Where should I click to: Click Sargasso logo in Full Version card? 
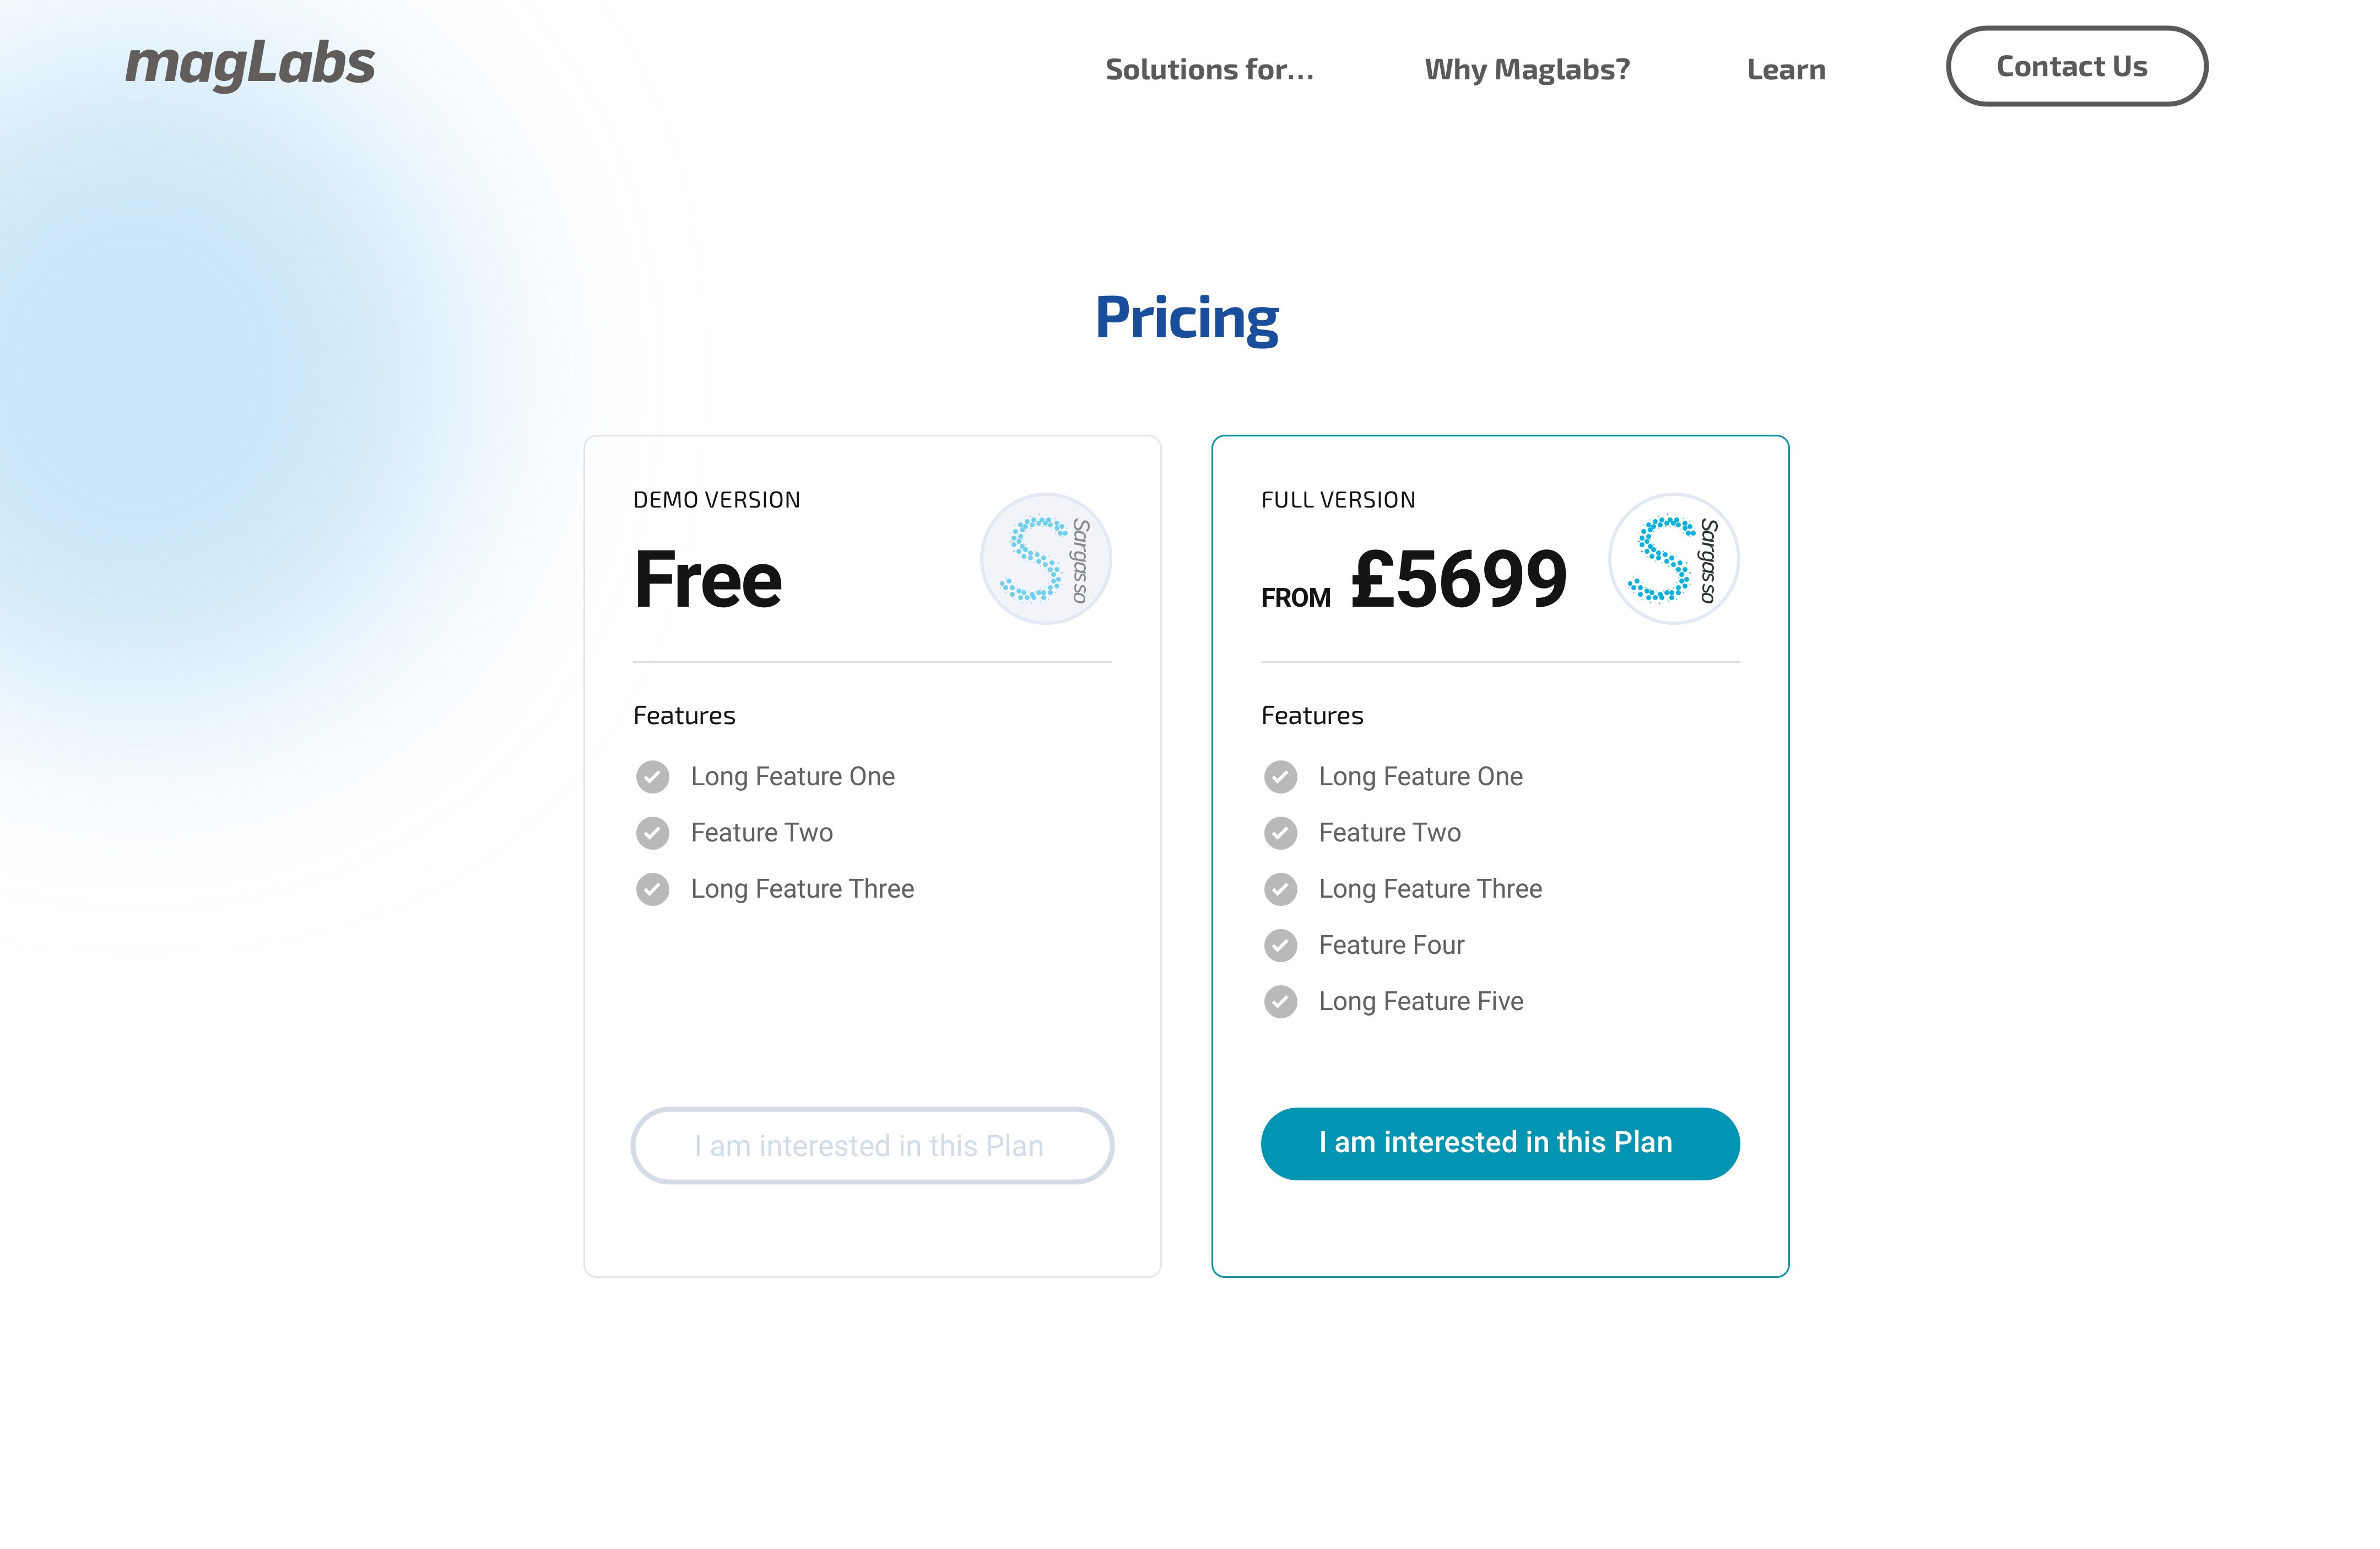click(x=1673, y=559)
